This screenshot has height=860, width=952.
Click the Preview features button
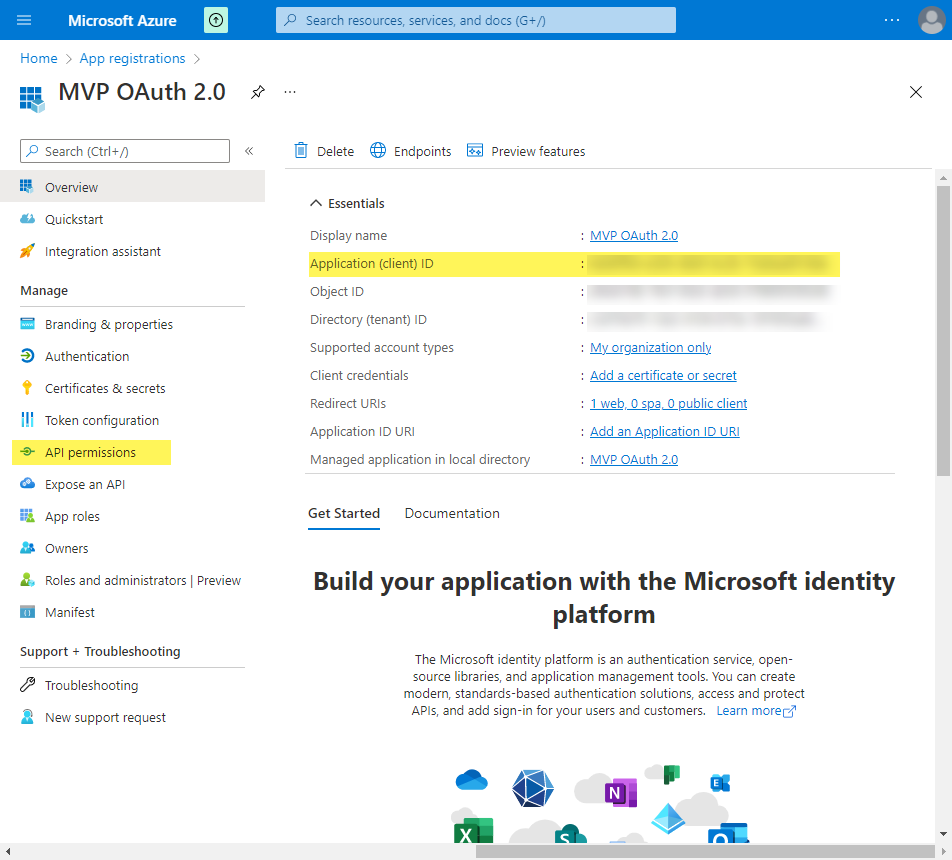point(526,151)
